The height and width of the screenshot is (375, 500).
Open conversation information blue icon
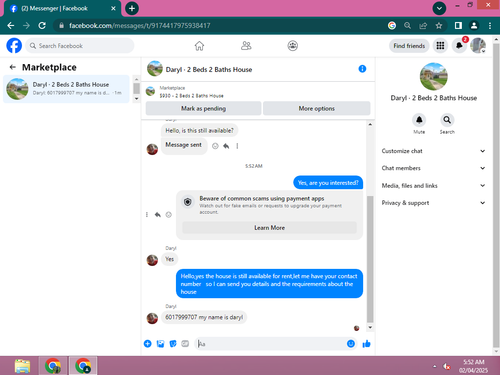[x=362, y=69]
